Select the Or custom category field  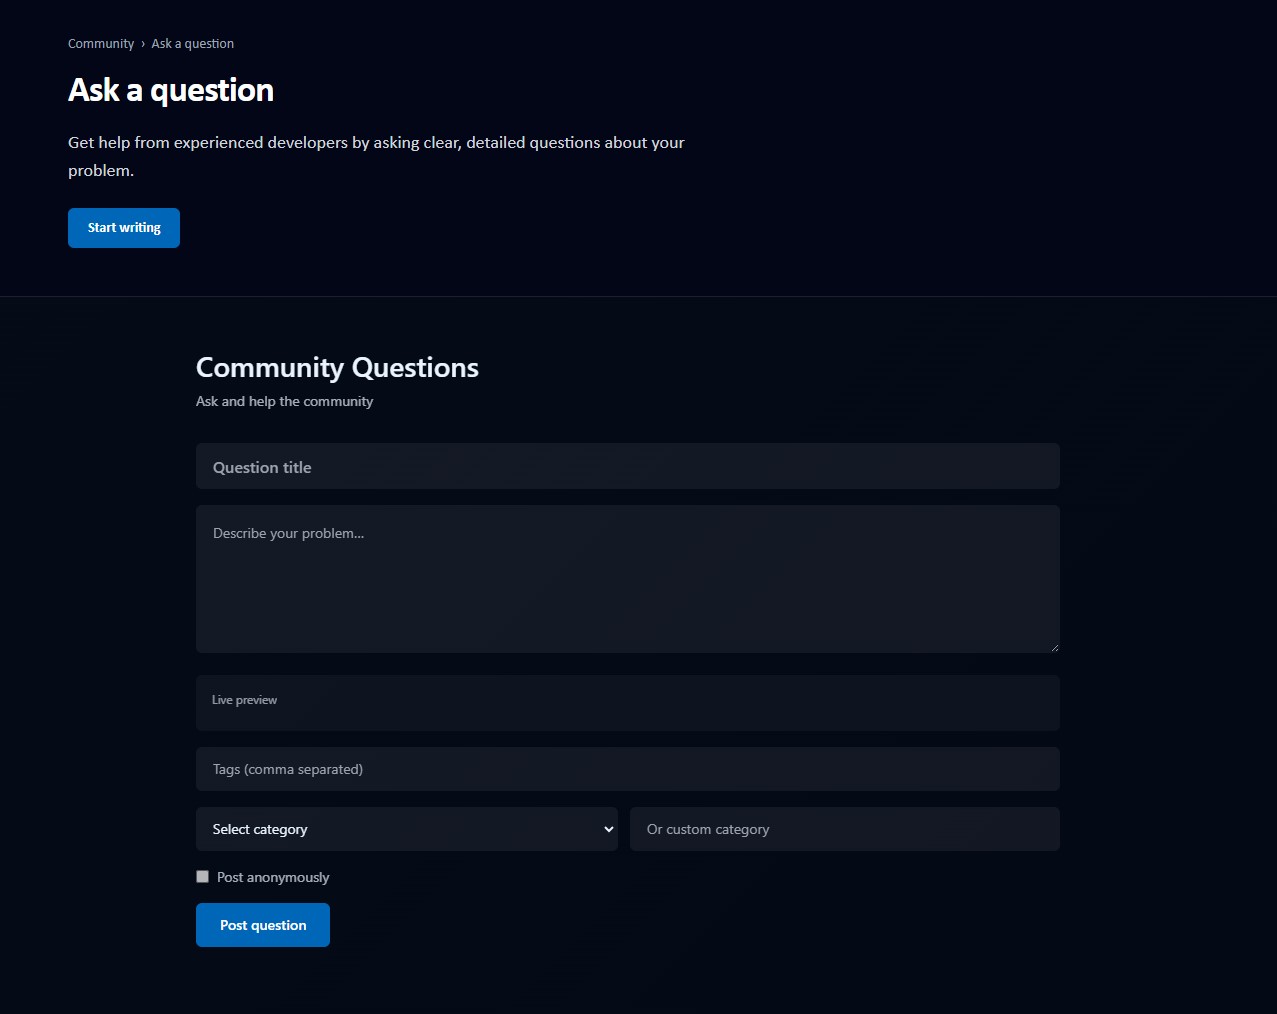click(844, 829)
